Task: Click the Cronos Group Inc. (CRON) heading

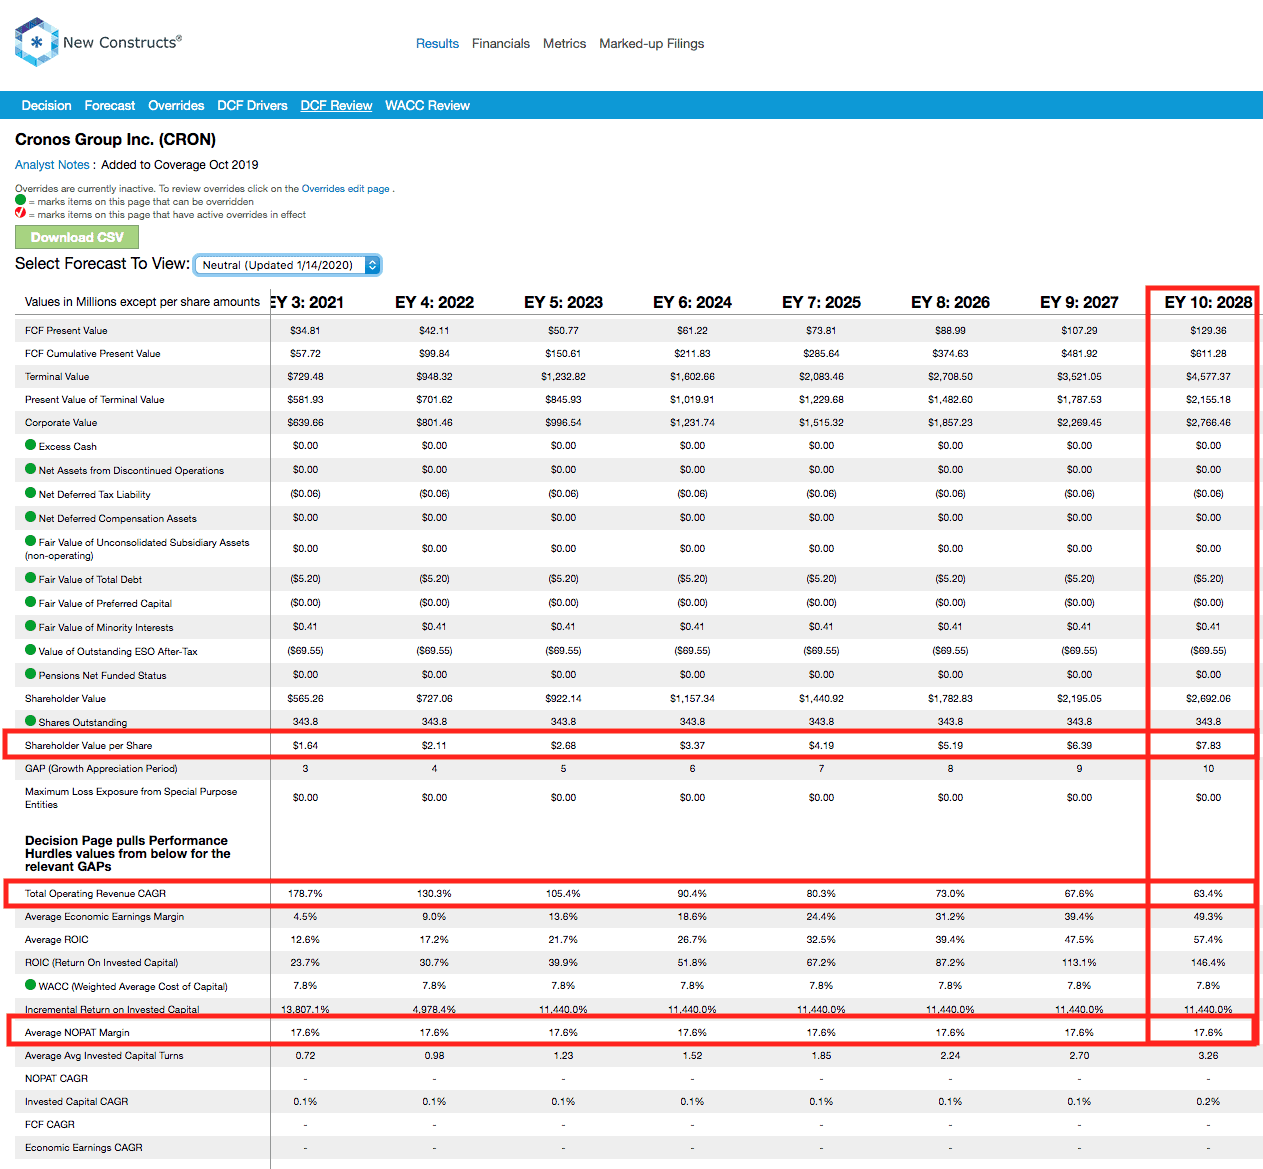Action: [115, 139]
